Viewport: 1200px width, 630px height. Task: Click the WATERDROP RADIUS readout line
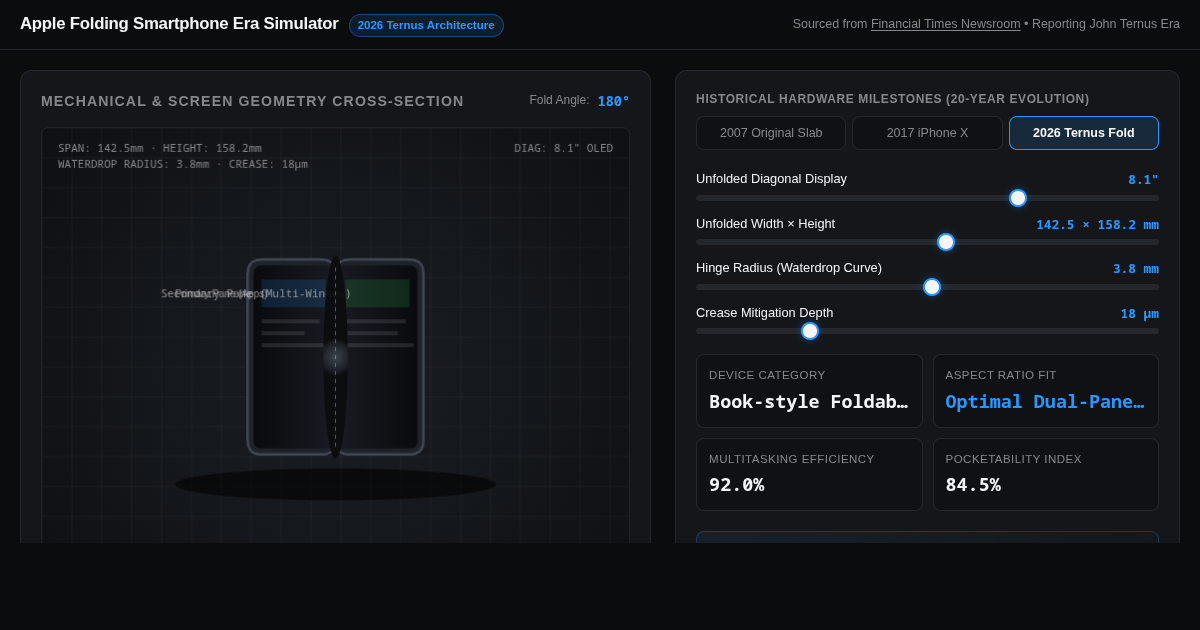coord(183,164)
